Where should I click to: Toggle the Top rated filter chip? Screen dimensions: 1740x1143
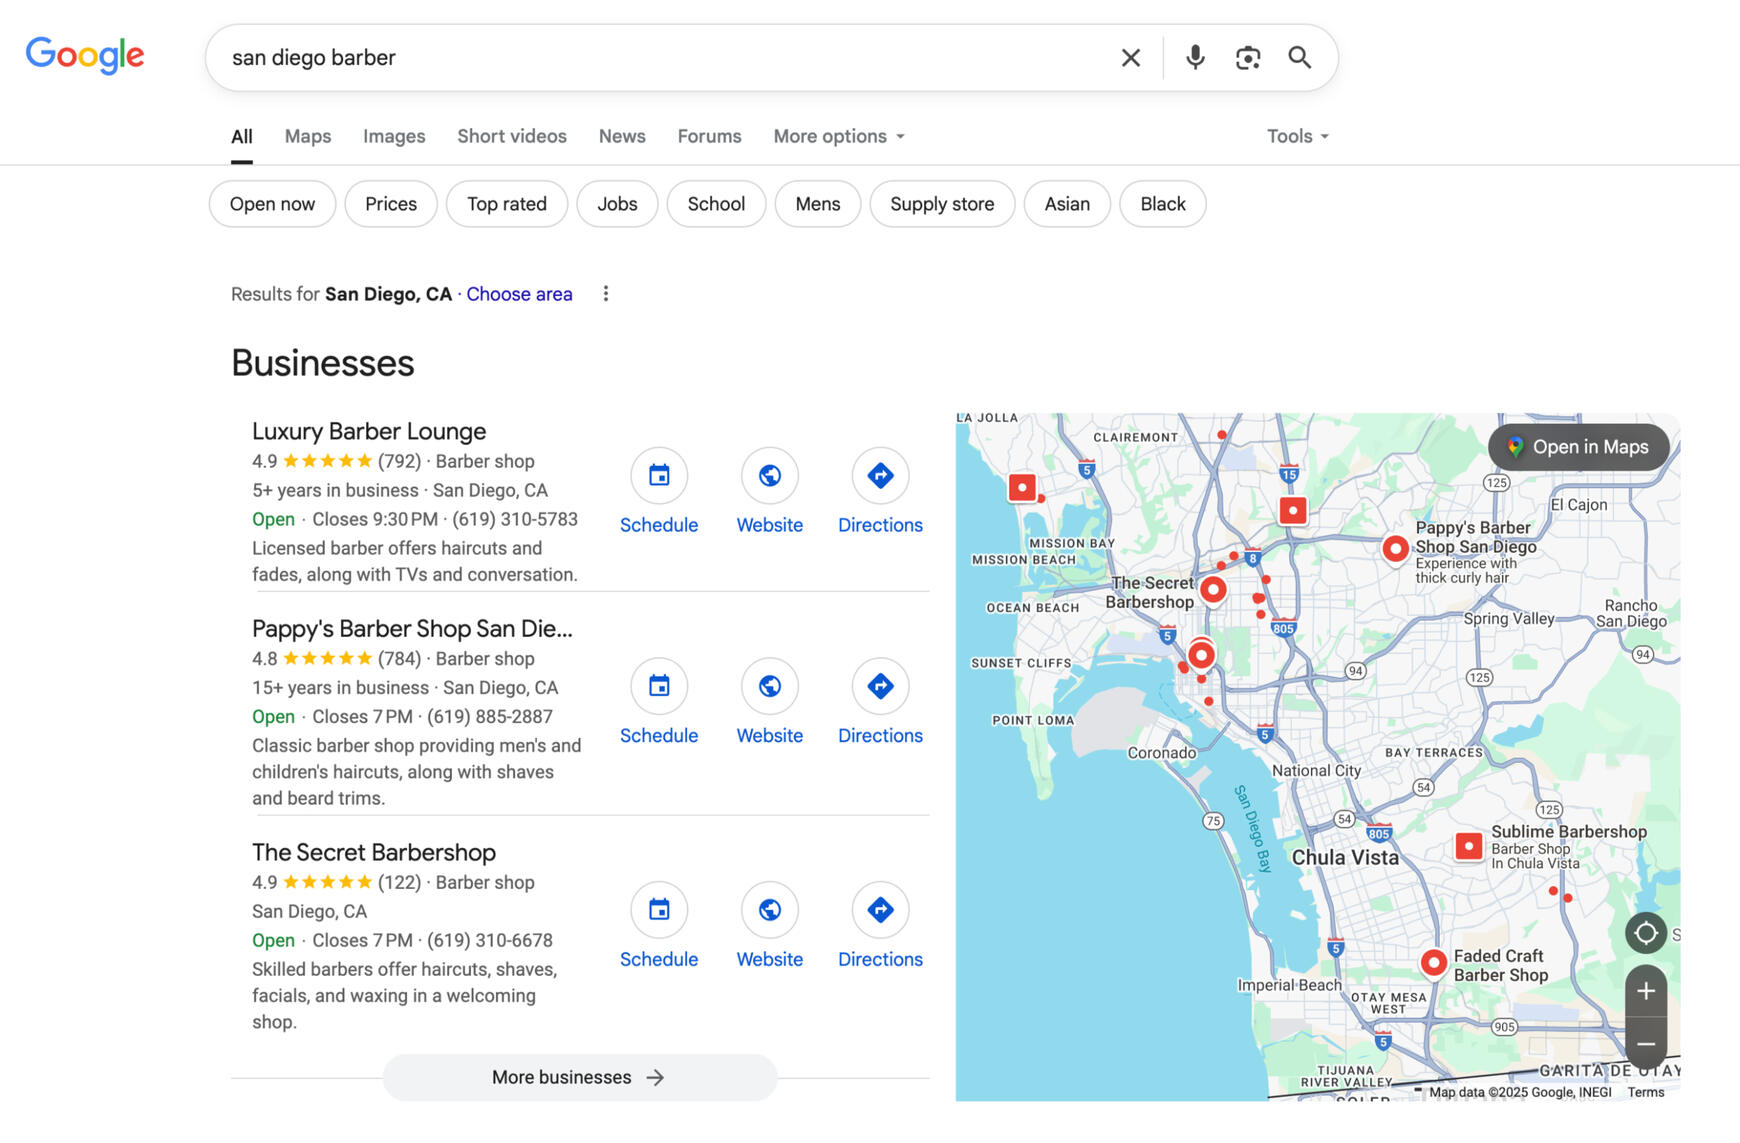pyautogui.click(x=506, y=204)
